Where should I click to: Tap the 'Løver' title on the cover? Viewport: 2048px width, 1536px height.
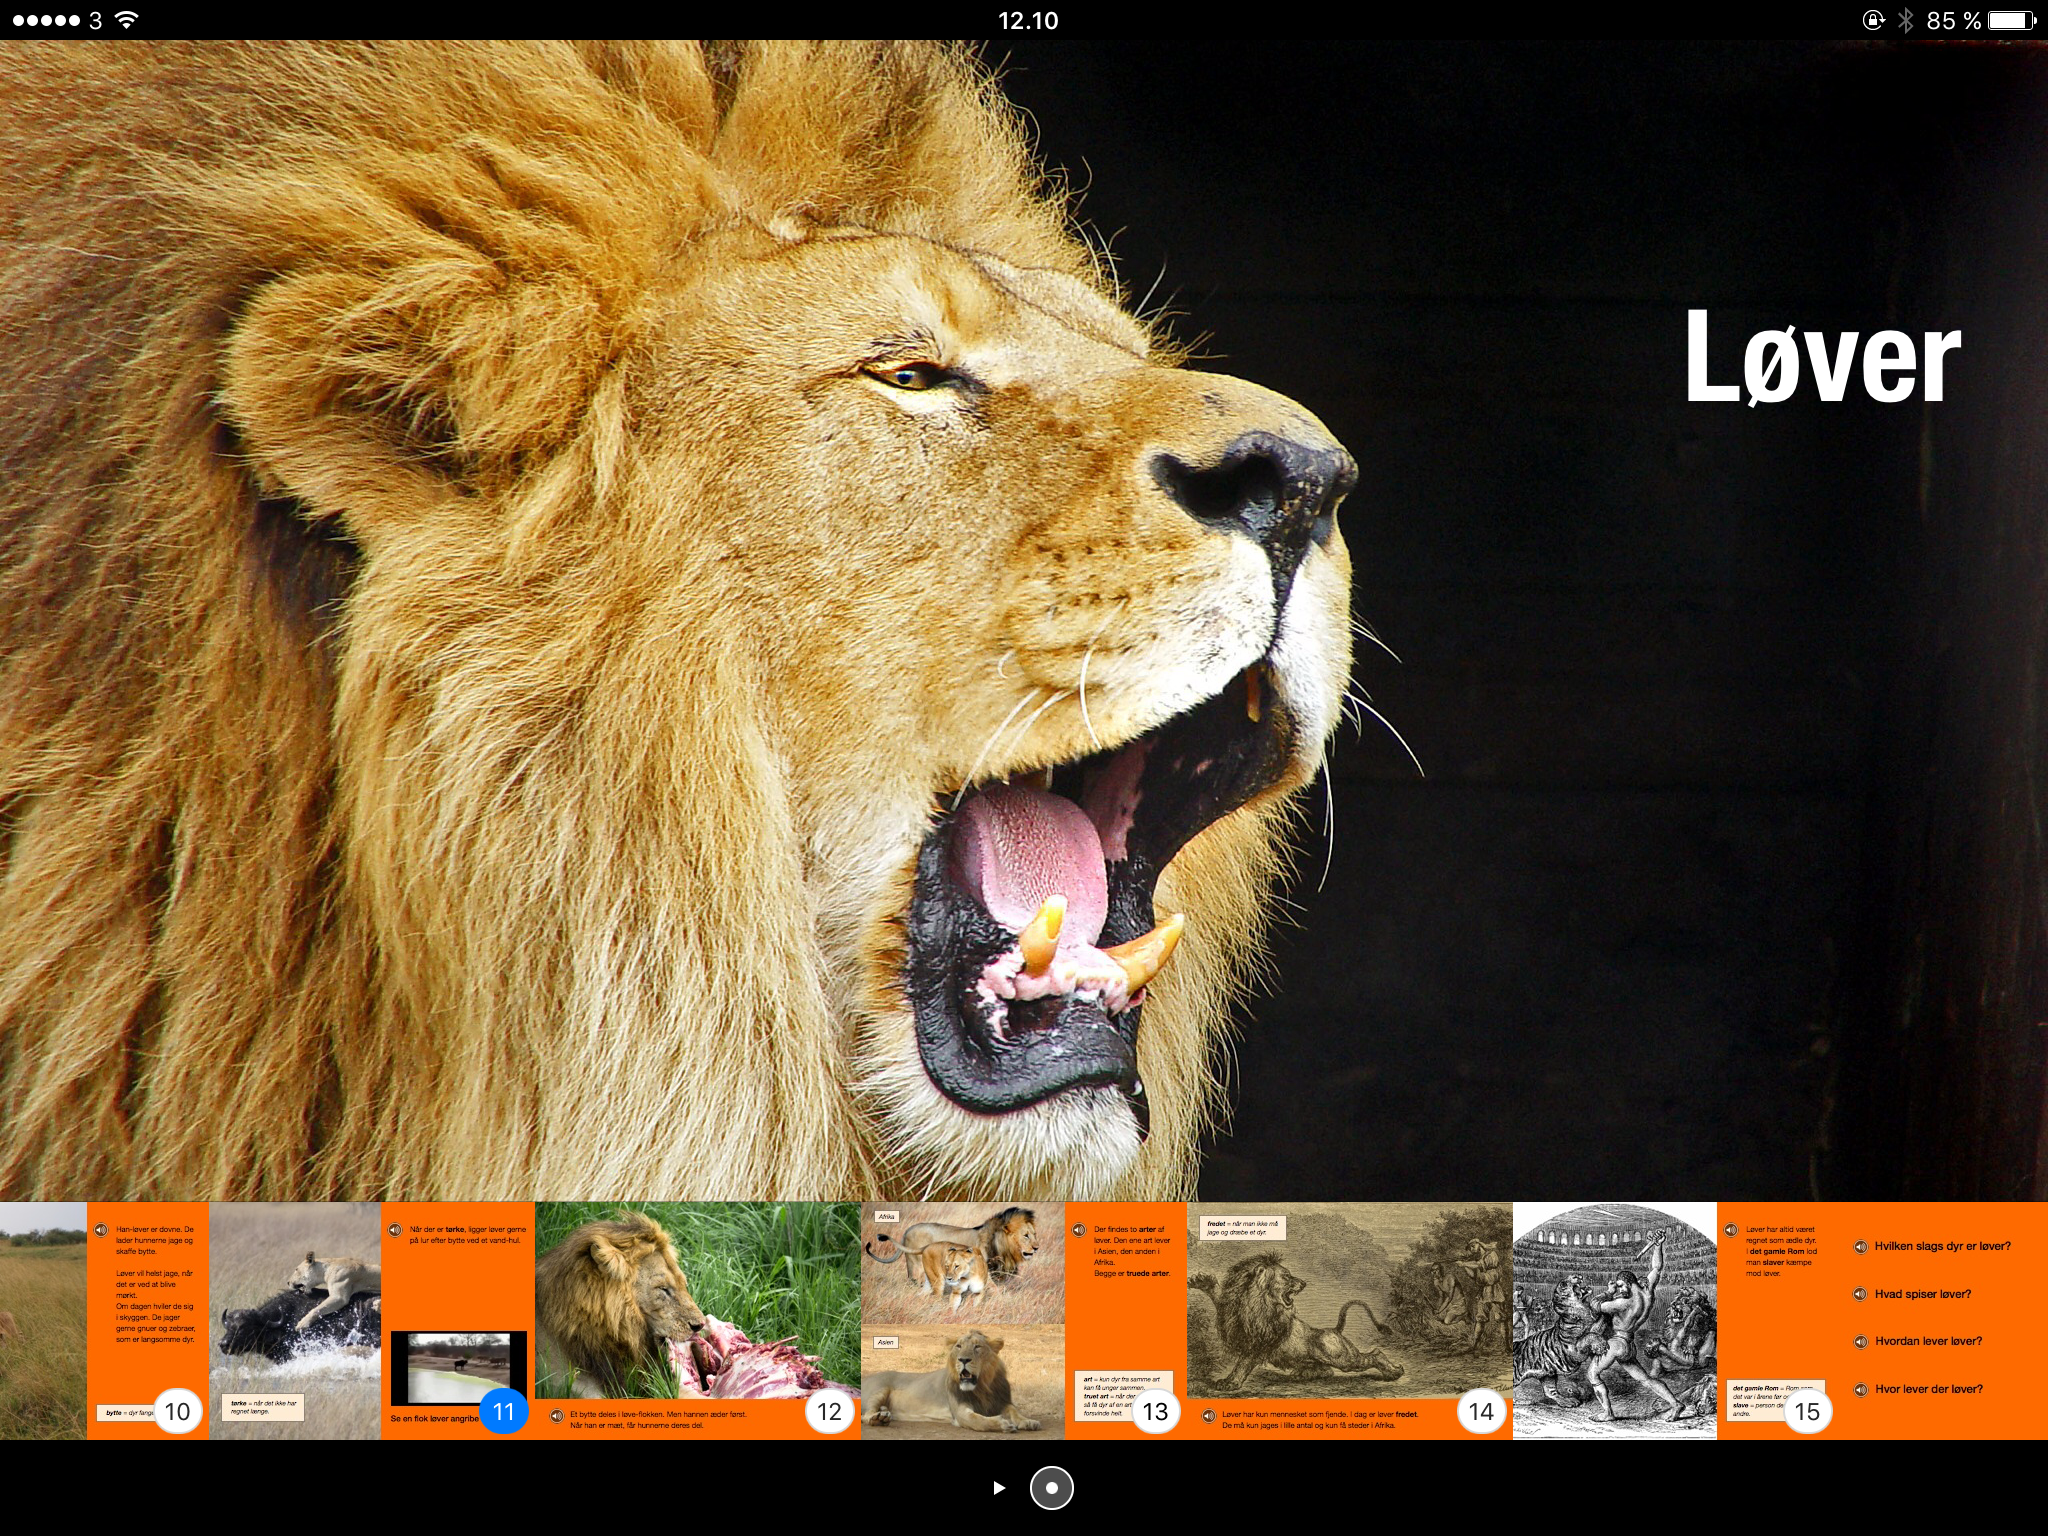pyautogui.click(x=1822, y=357)
